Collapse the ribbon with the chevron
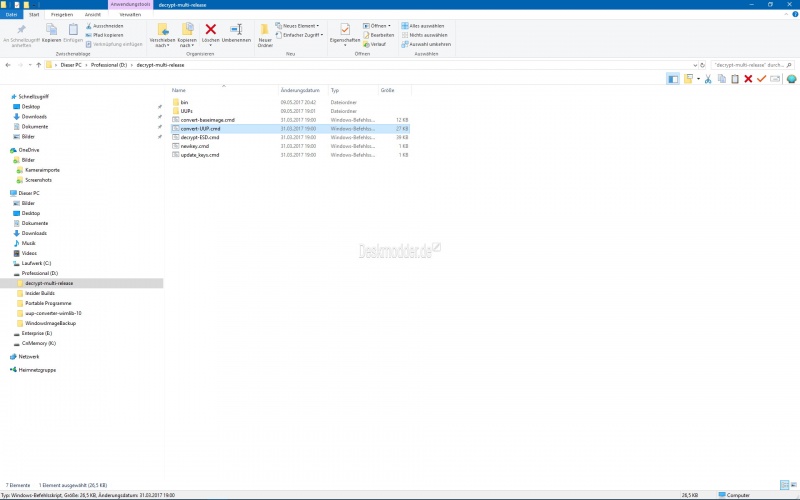This screenshot has width=800, height=500. tap(786, 14)
